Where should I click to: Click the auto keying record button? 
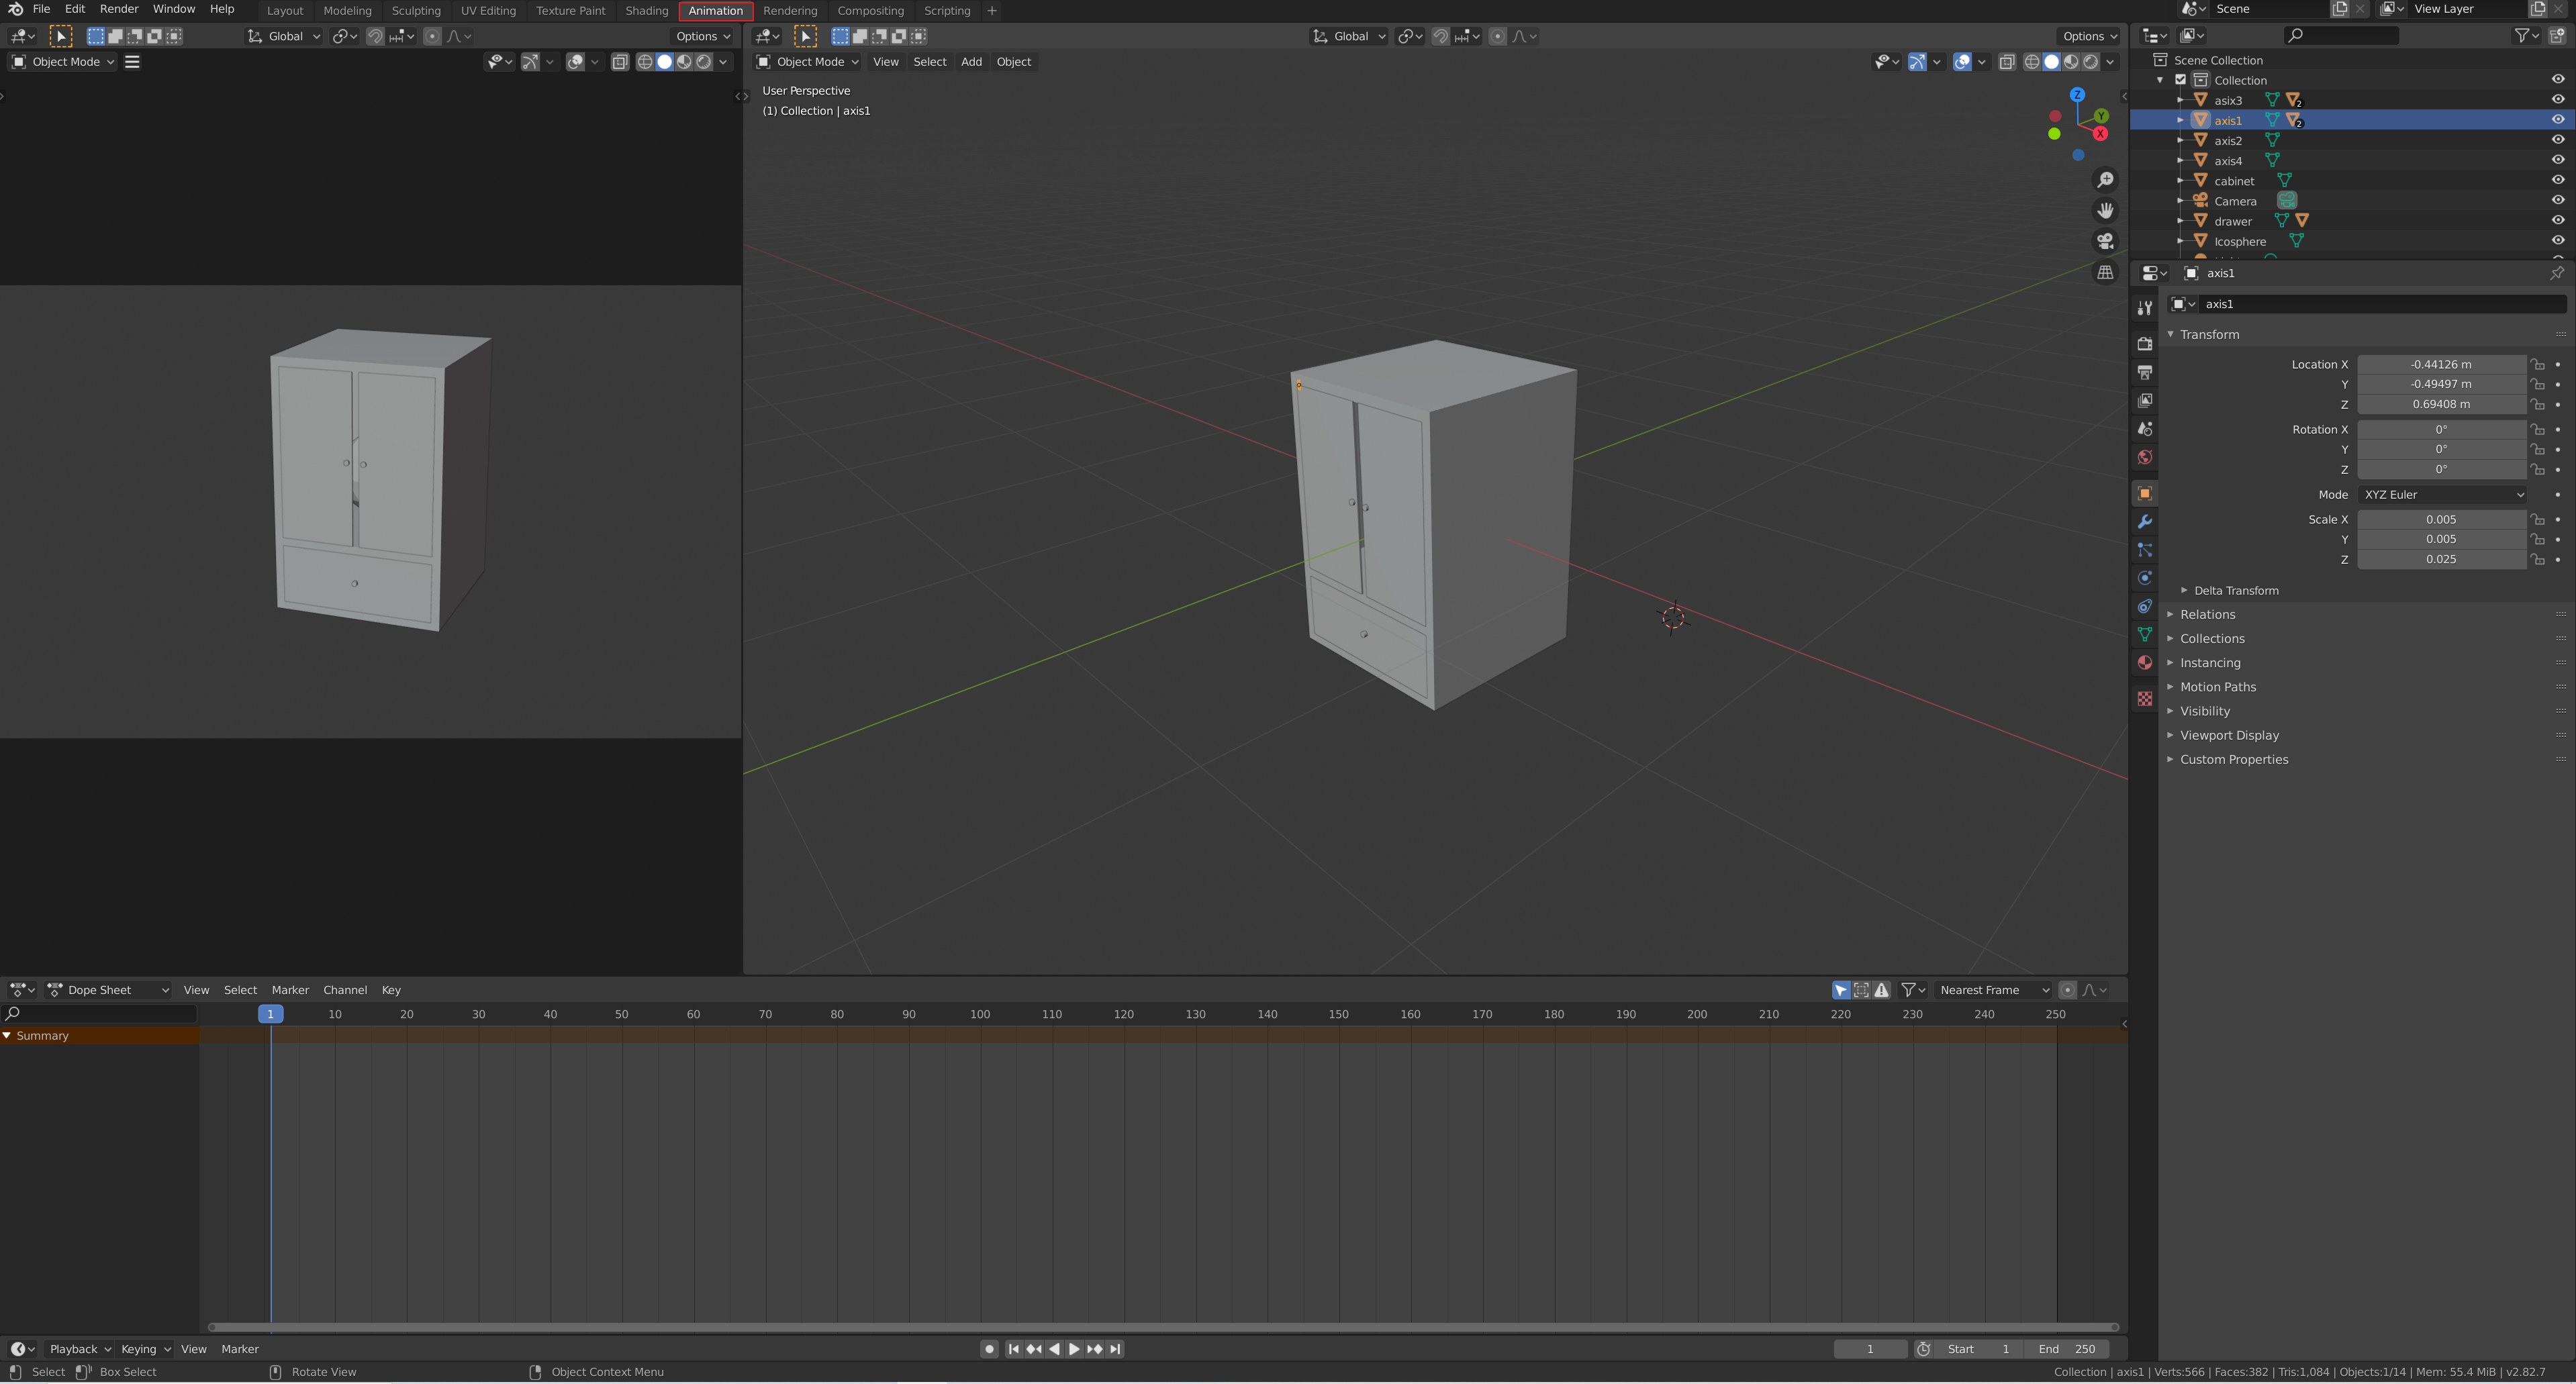[989, 1349]
